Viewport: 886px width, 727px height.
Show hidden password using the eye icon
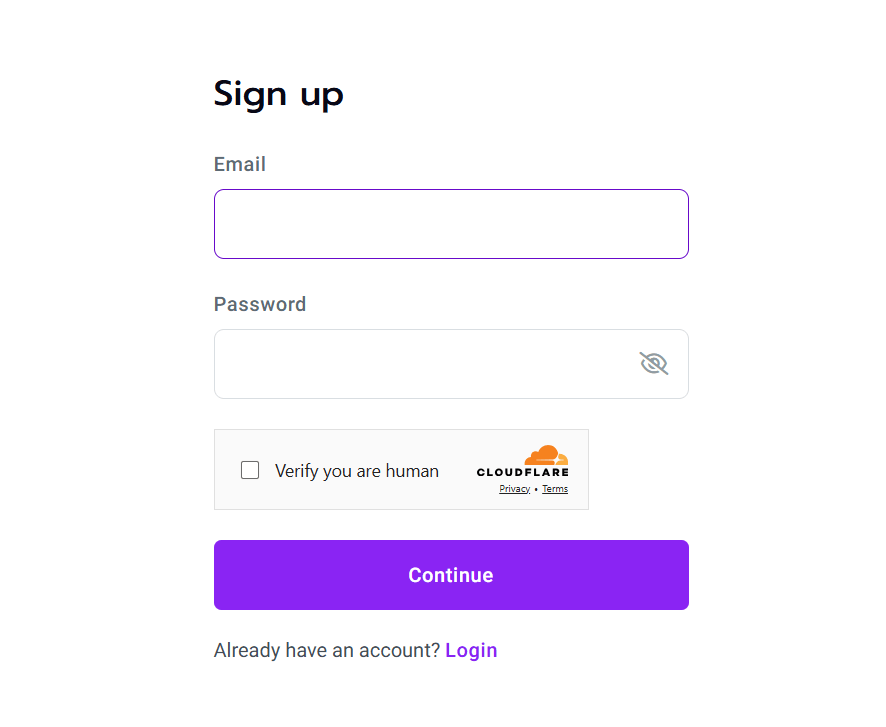click(654, 363)
